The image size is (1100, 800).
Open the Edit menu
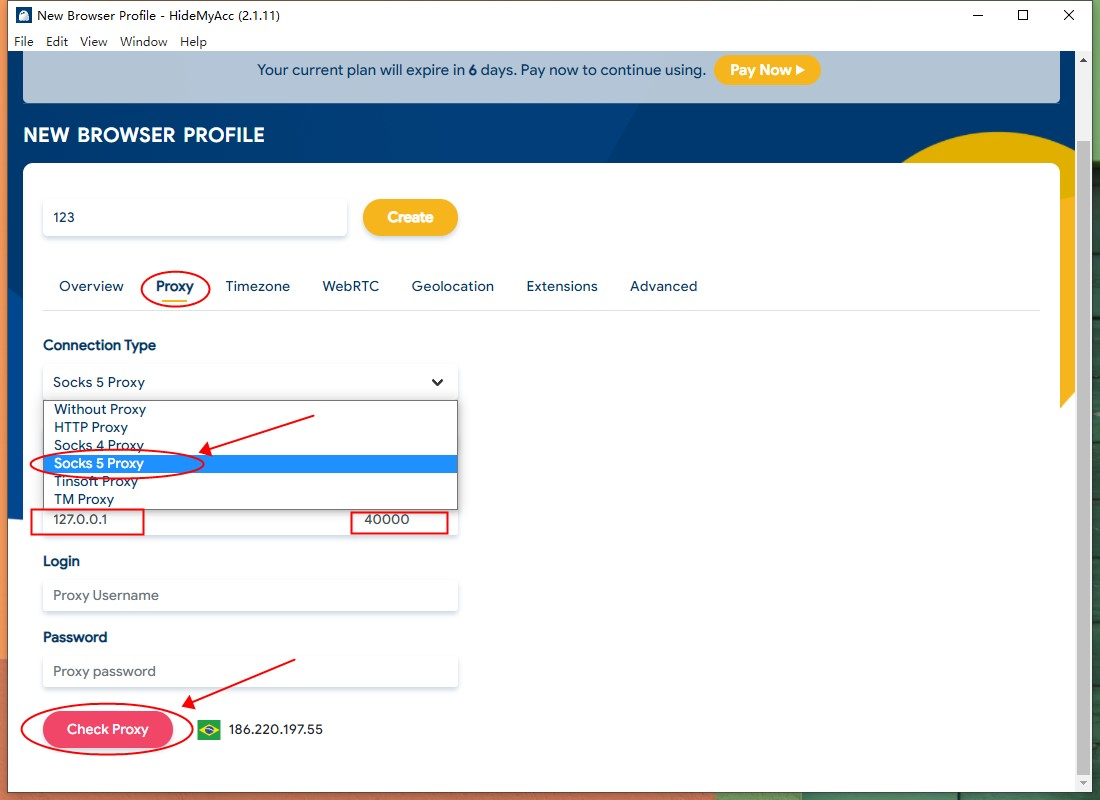[x=57, y=41]
